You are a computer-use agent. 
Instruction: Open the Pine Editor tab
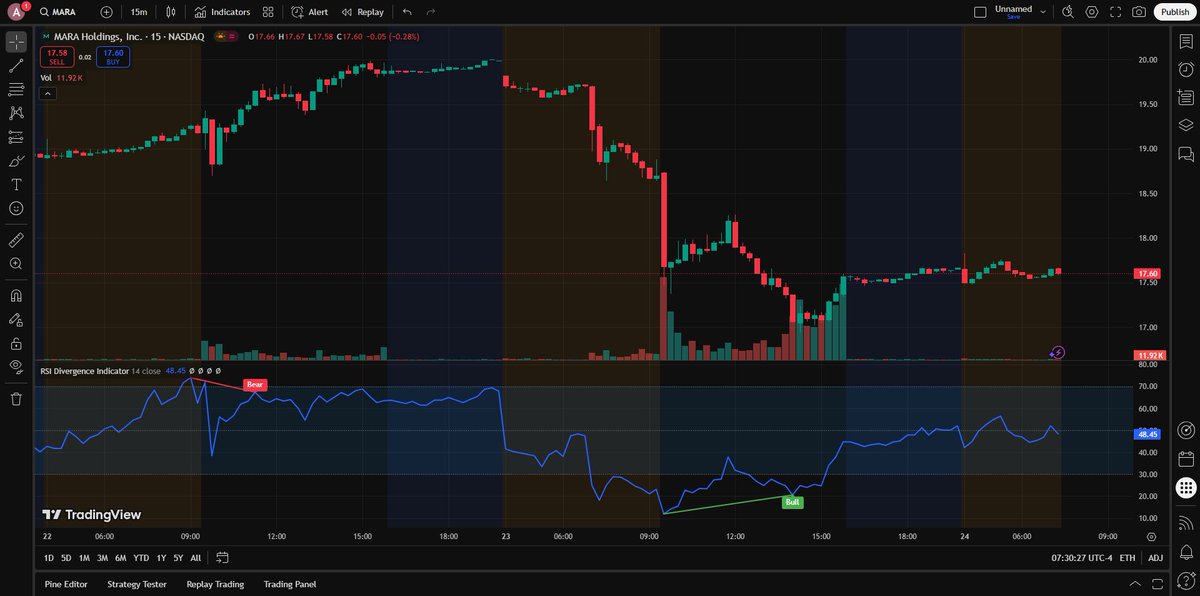[x=66, y=584]
